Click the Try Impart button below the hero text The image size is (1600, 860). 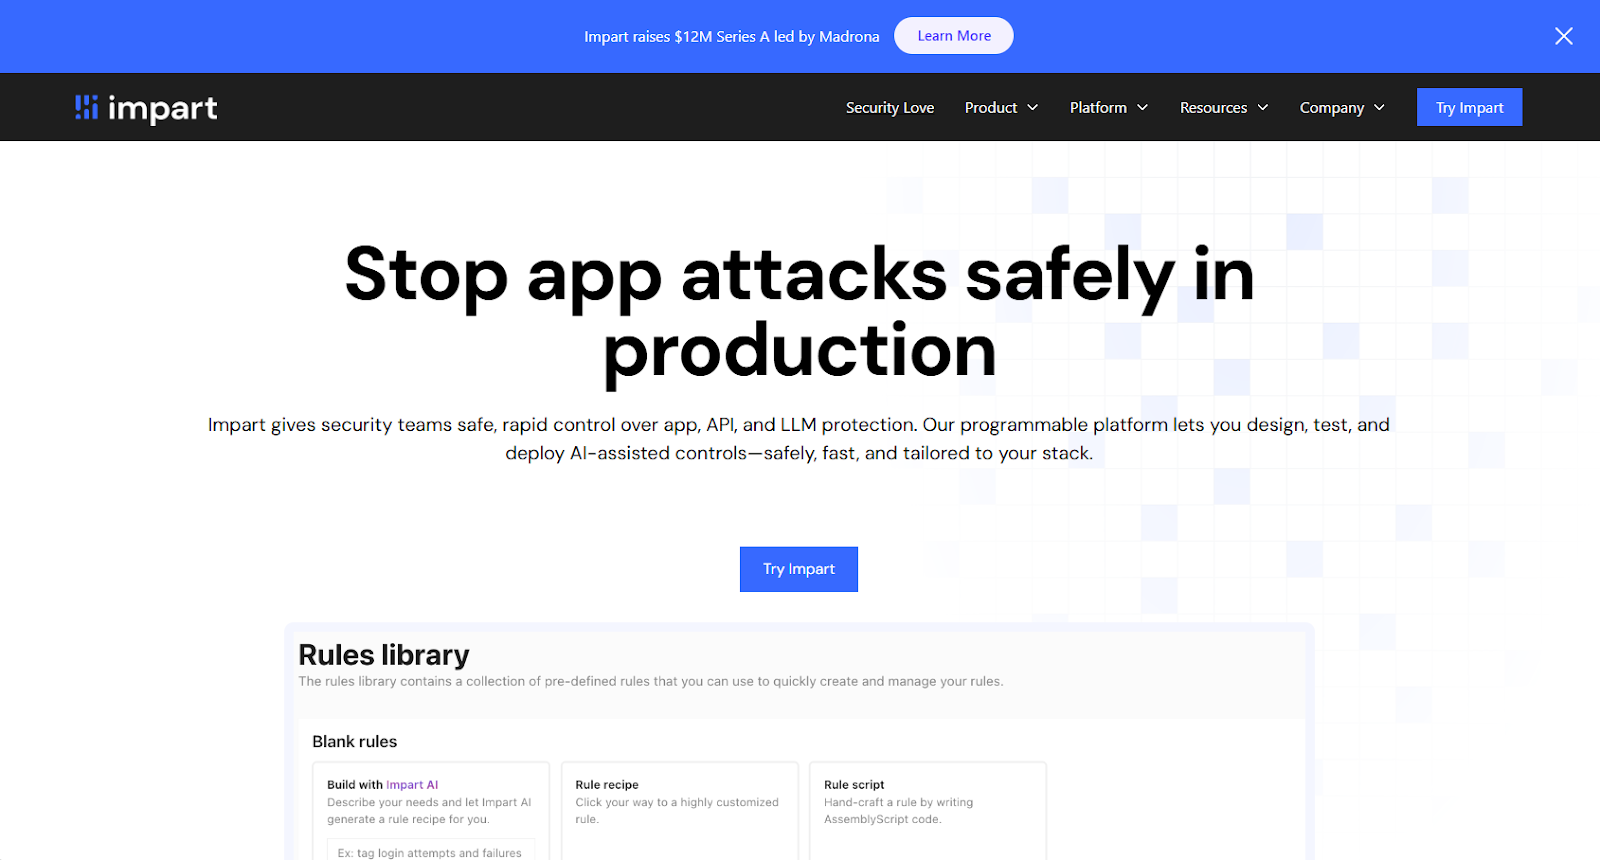pos(799,569)
